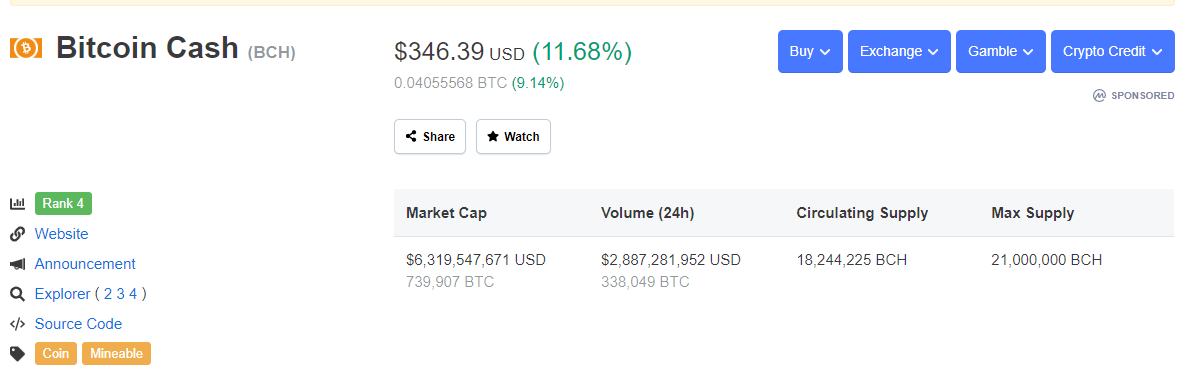
Task: Select the Mineable tag
Action: pyautogui.click(x=116, y=353)
